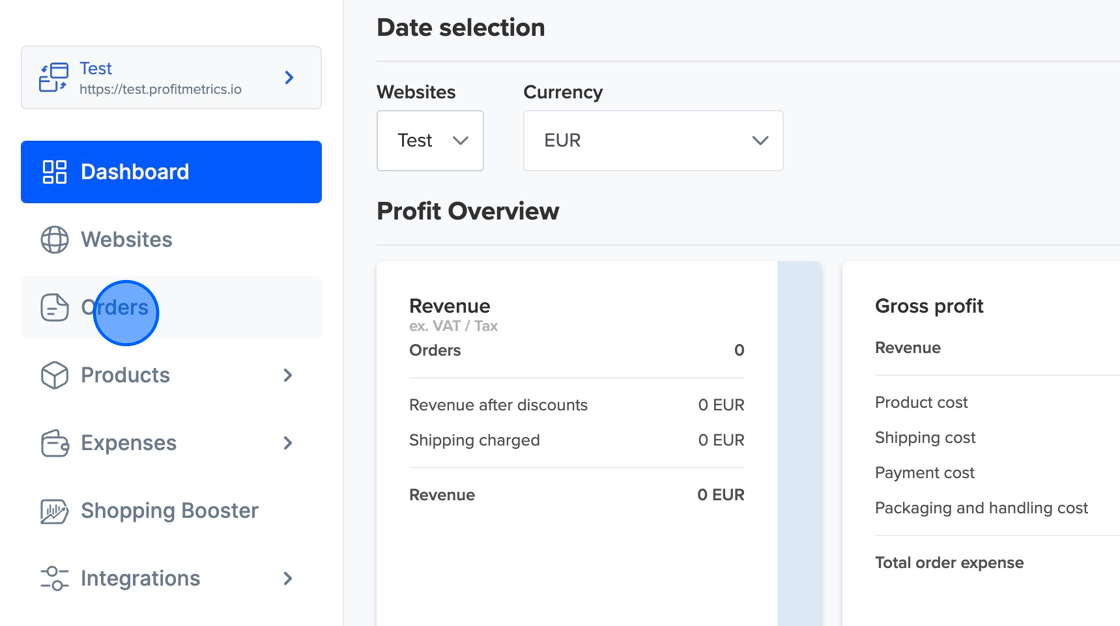Open the Websites dropdown showing Test
The width and height of the screenshot is (1120, 626).
pyautogui.click(x=430, y=140)
